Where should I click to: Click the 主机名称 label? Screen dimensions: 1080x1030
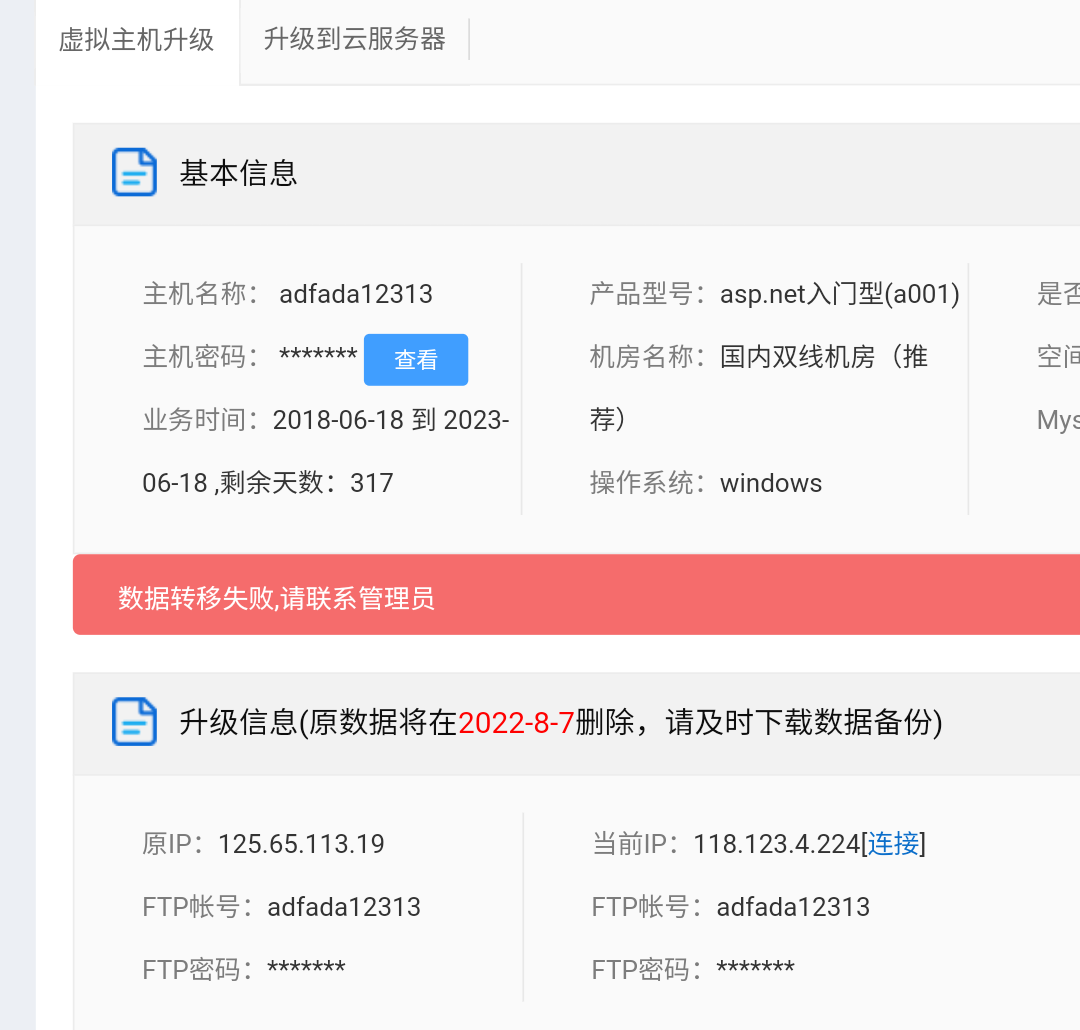(x=200, y=294)
